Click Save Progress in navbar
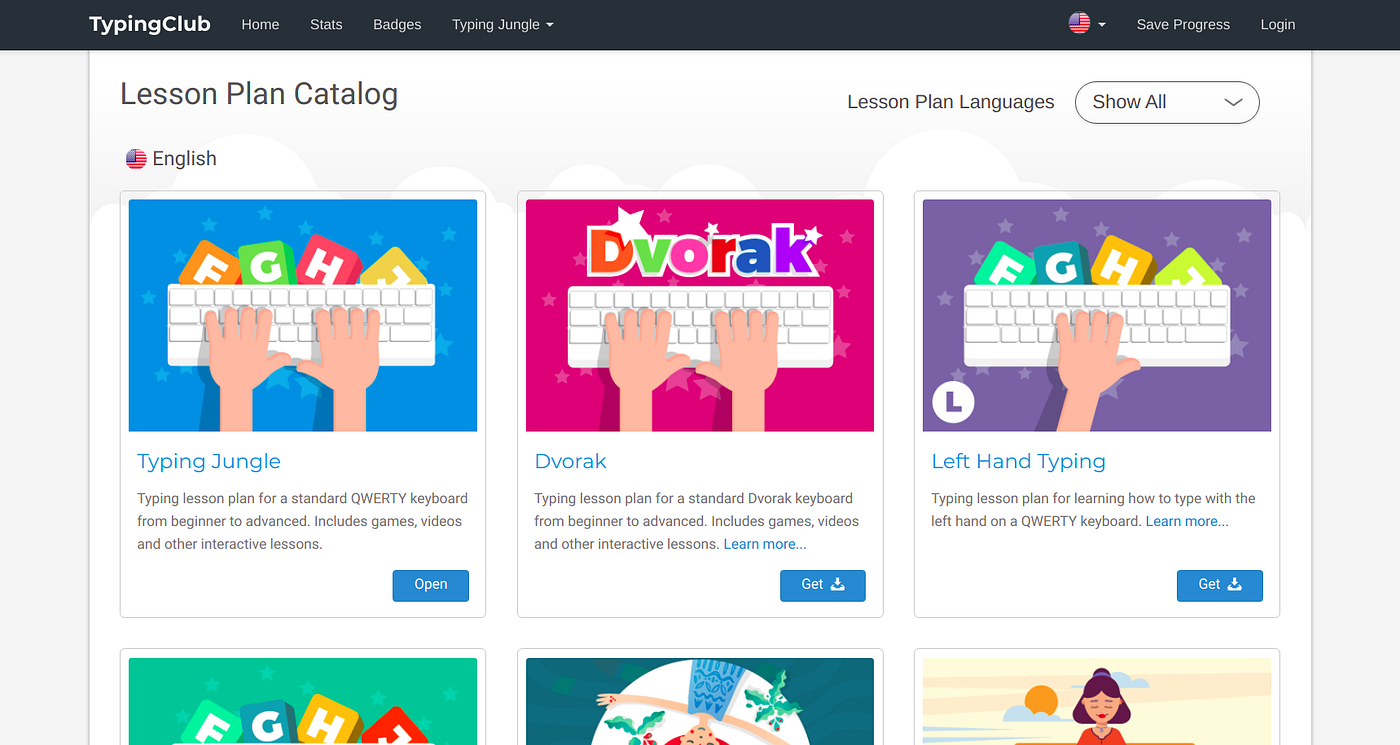This screenshot has height=745, width=1400. [x=1183, y=24]
